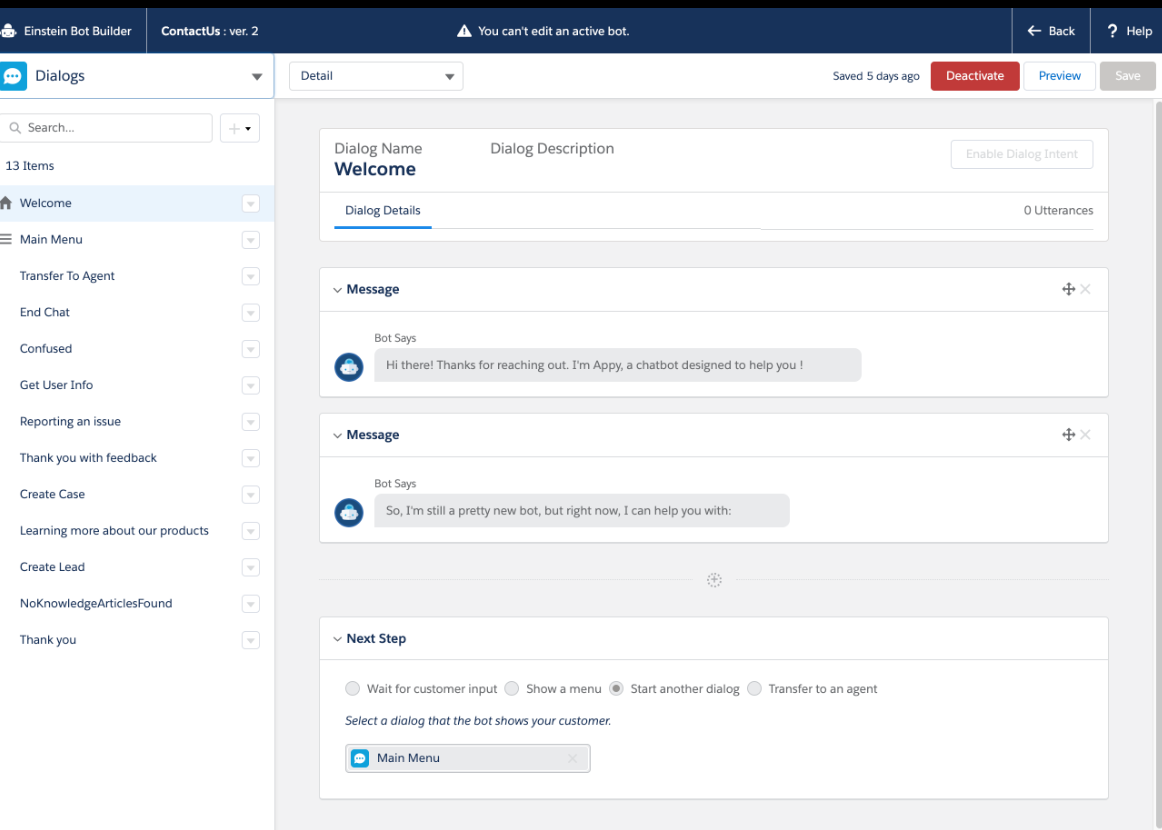Open dropdown for Main Menu dialog row
Screen dimensions: 1162x830
250,240
